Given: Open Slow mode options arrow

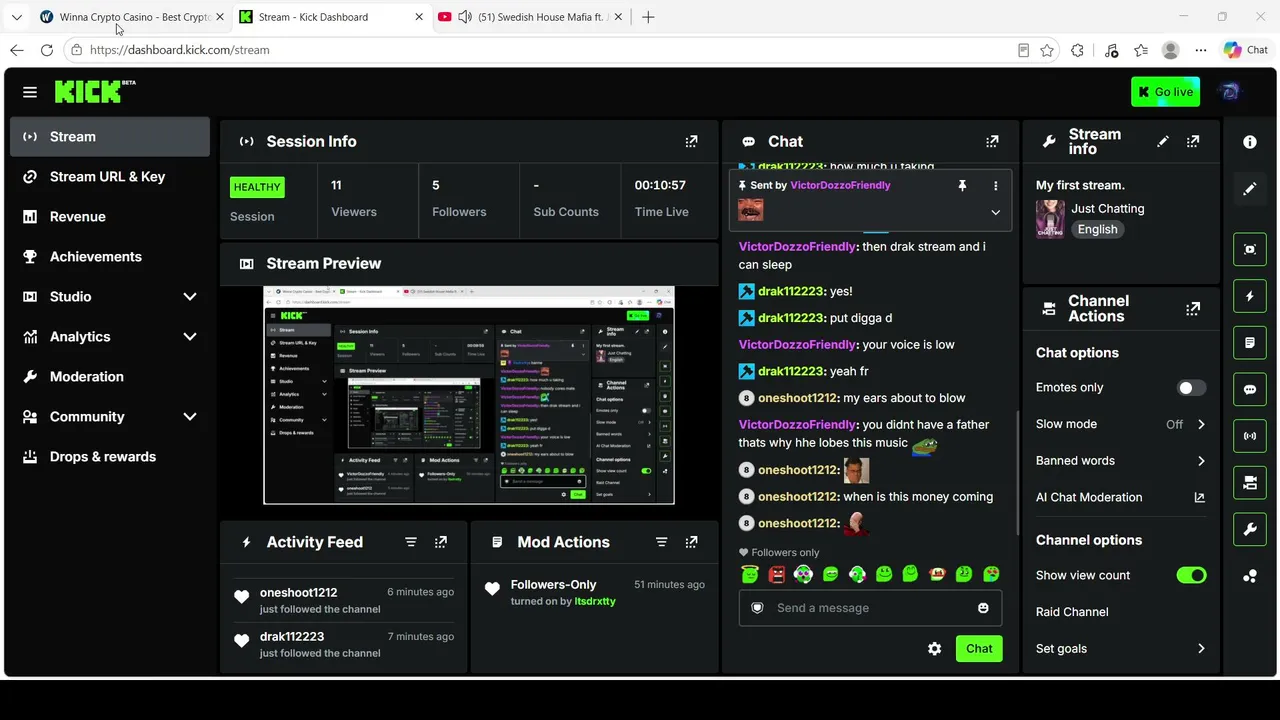Looking at the screenshot, I should coord(1201,424).
